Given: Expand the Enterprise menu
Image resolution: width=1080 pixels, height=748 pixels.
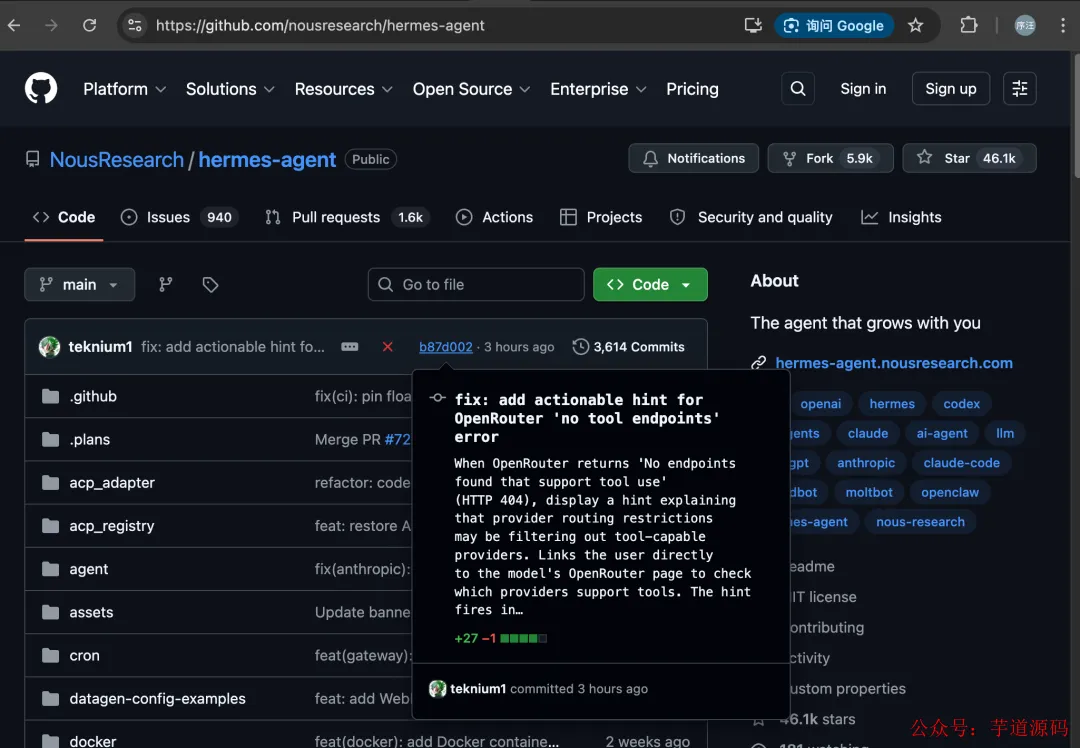Looking at the screenshot, I should point(598,89).
